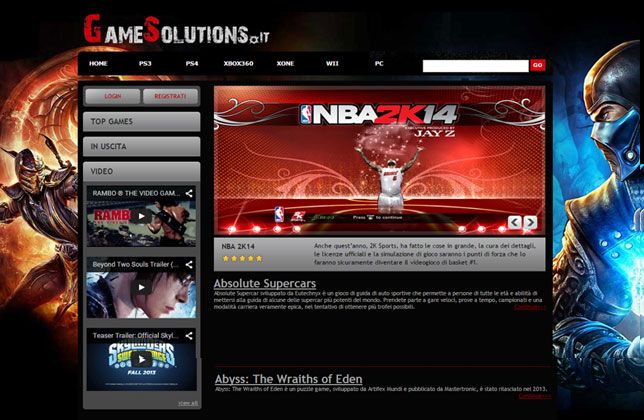
Task: Expand the TOP GAMES panel
Action: click(x=142, y=122)
